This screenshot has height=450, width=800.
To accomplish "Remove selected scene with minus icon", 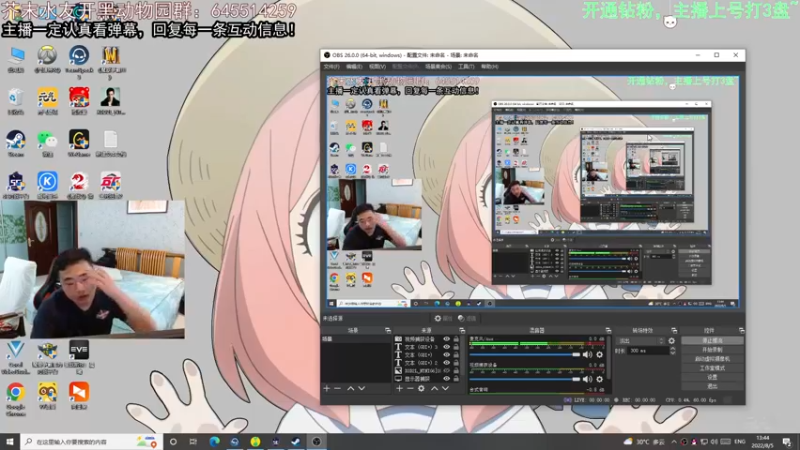I will coord(337,389).
